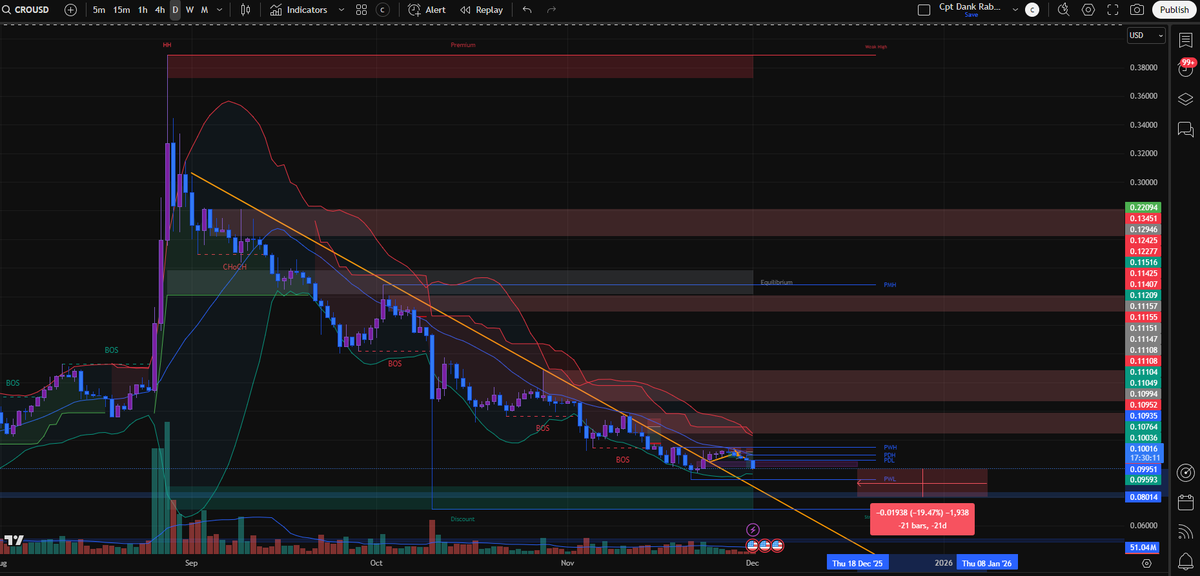This screenshot has width=1200, height=576.
Task: Select the weekly W timeframe
Action: pos(190,9)
